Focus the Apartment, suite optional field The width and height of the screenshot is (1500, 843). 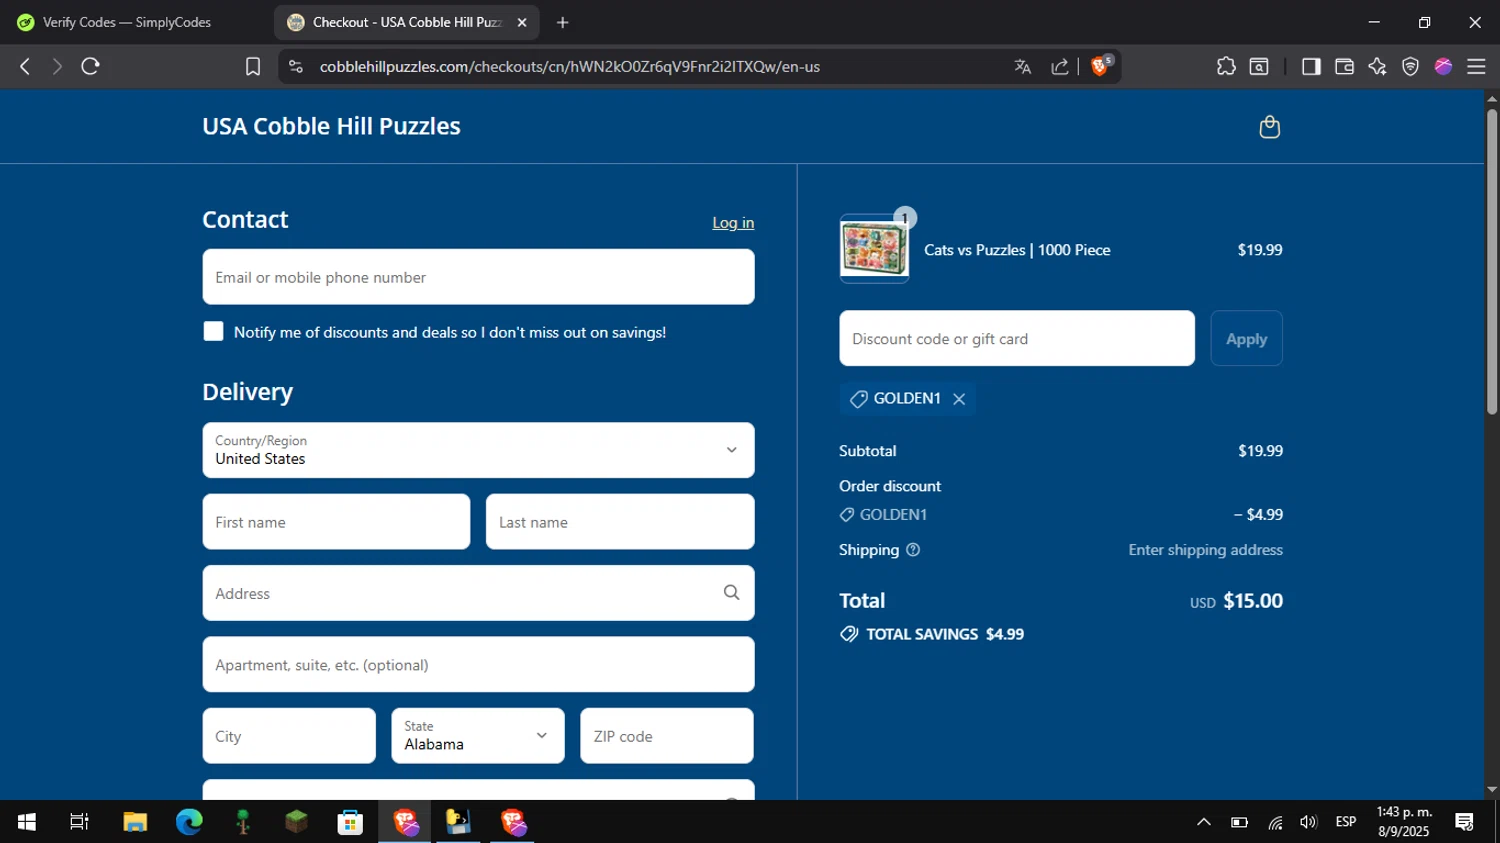pos(478,665)
